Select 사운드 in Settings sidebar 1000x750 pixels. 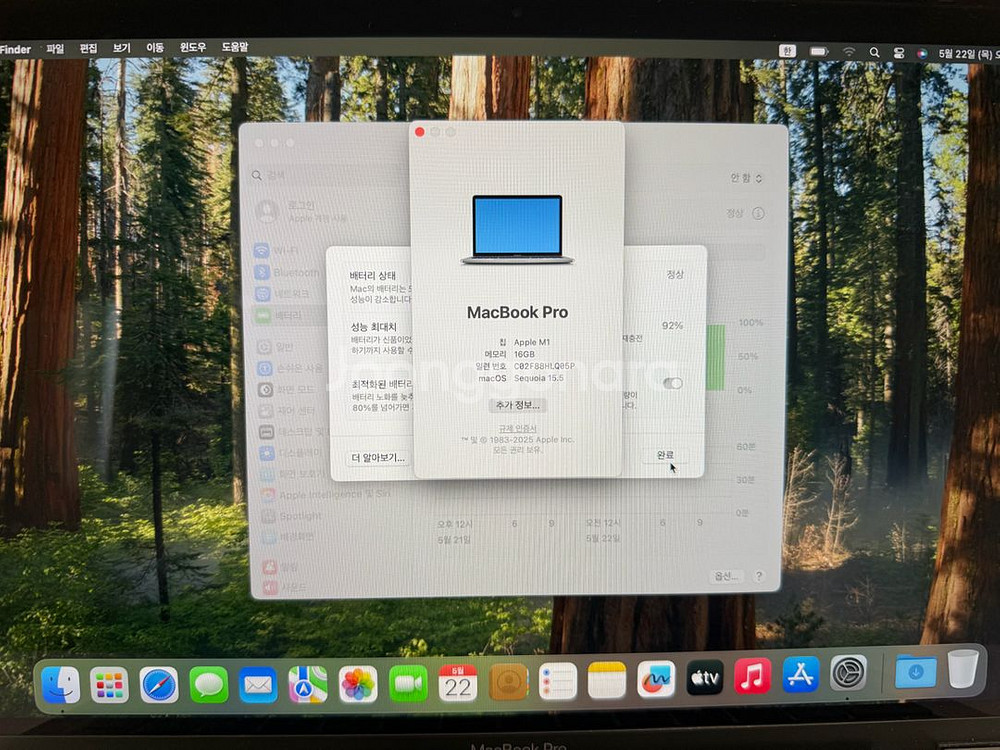287,587
